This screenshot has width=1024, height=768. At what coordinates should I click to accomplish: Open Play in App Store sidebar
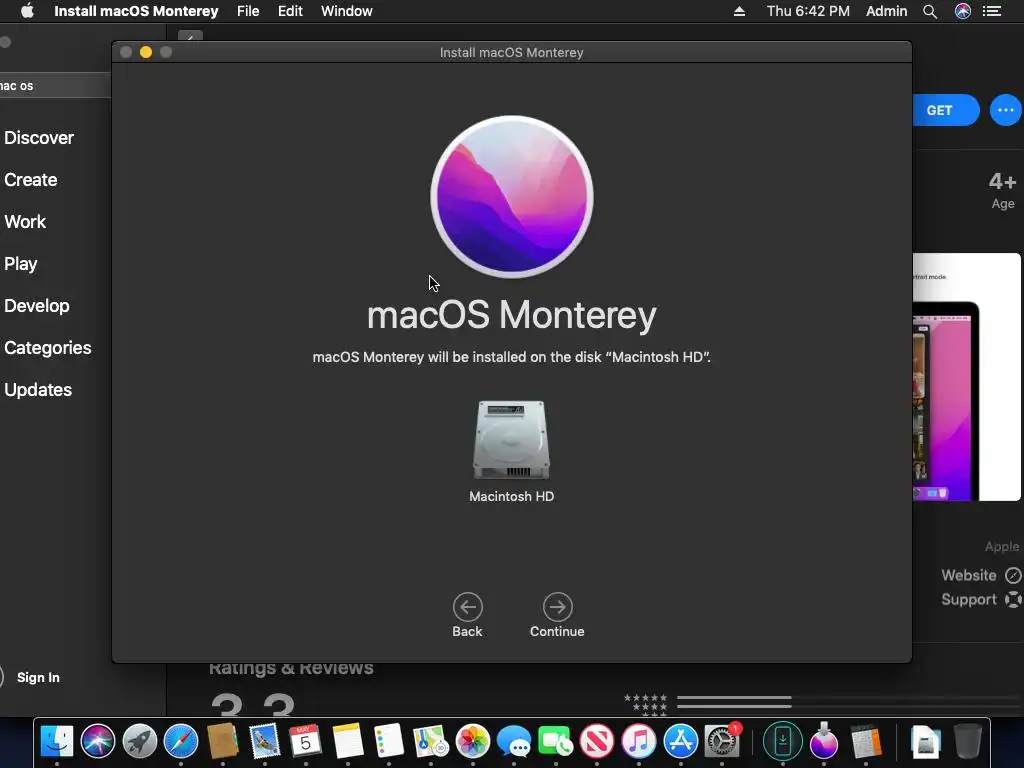pyautogui.click(x=21, y=264)
